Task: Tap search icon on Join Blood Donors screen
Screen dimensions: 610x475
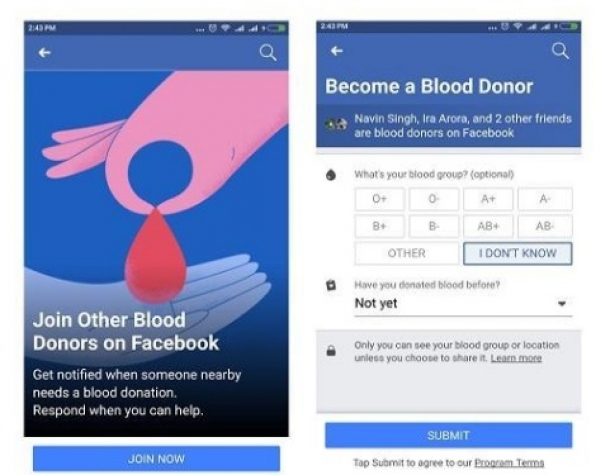Action: coord(268,53)
